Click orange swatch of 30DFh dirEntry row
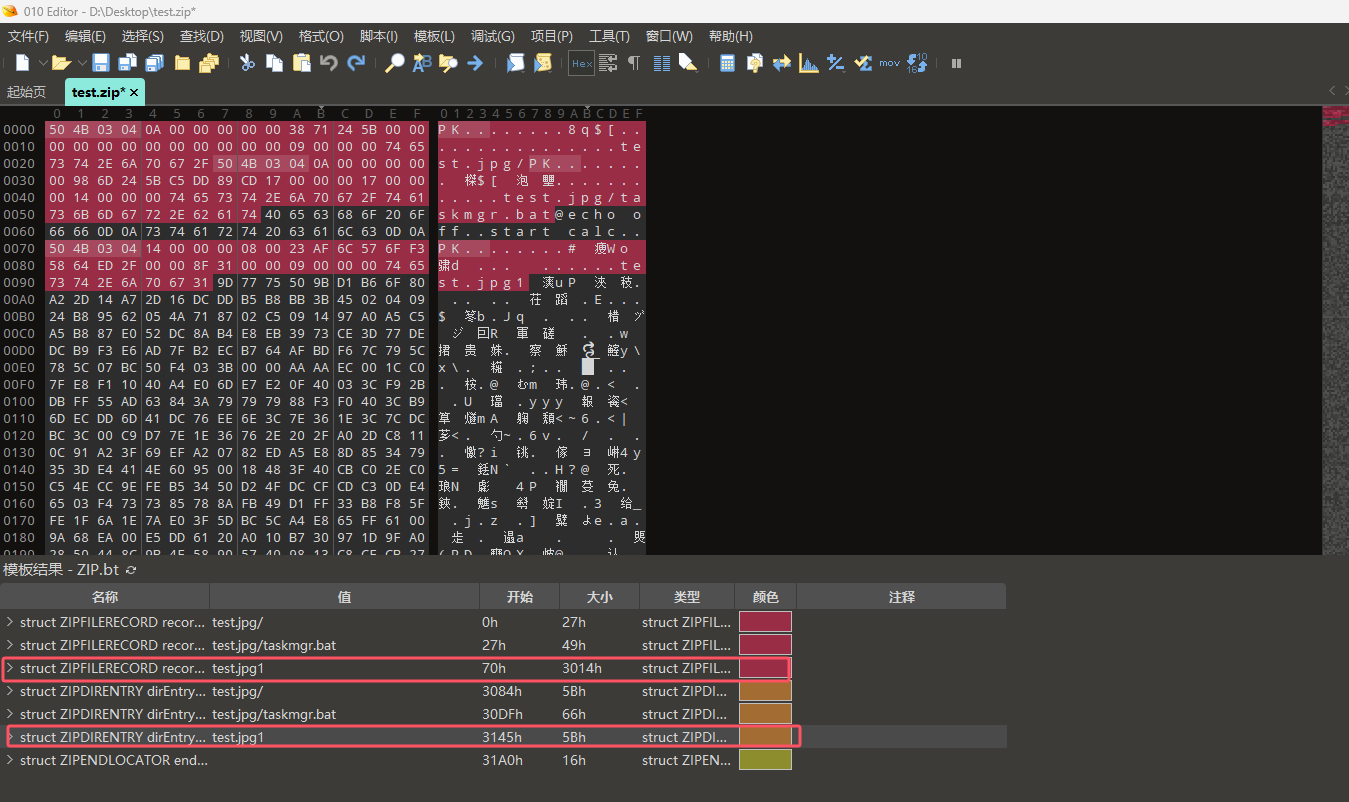1349x802 pixels. coord(765,714)
